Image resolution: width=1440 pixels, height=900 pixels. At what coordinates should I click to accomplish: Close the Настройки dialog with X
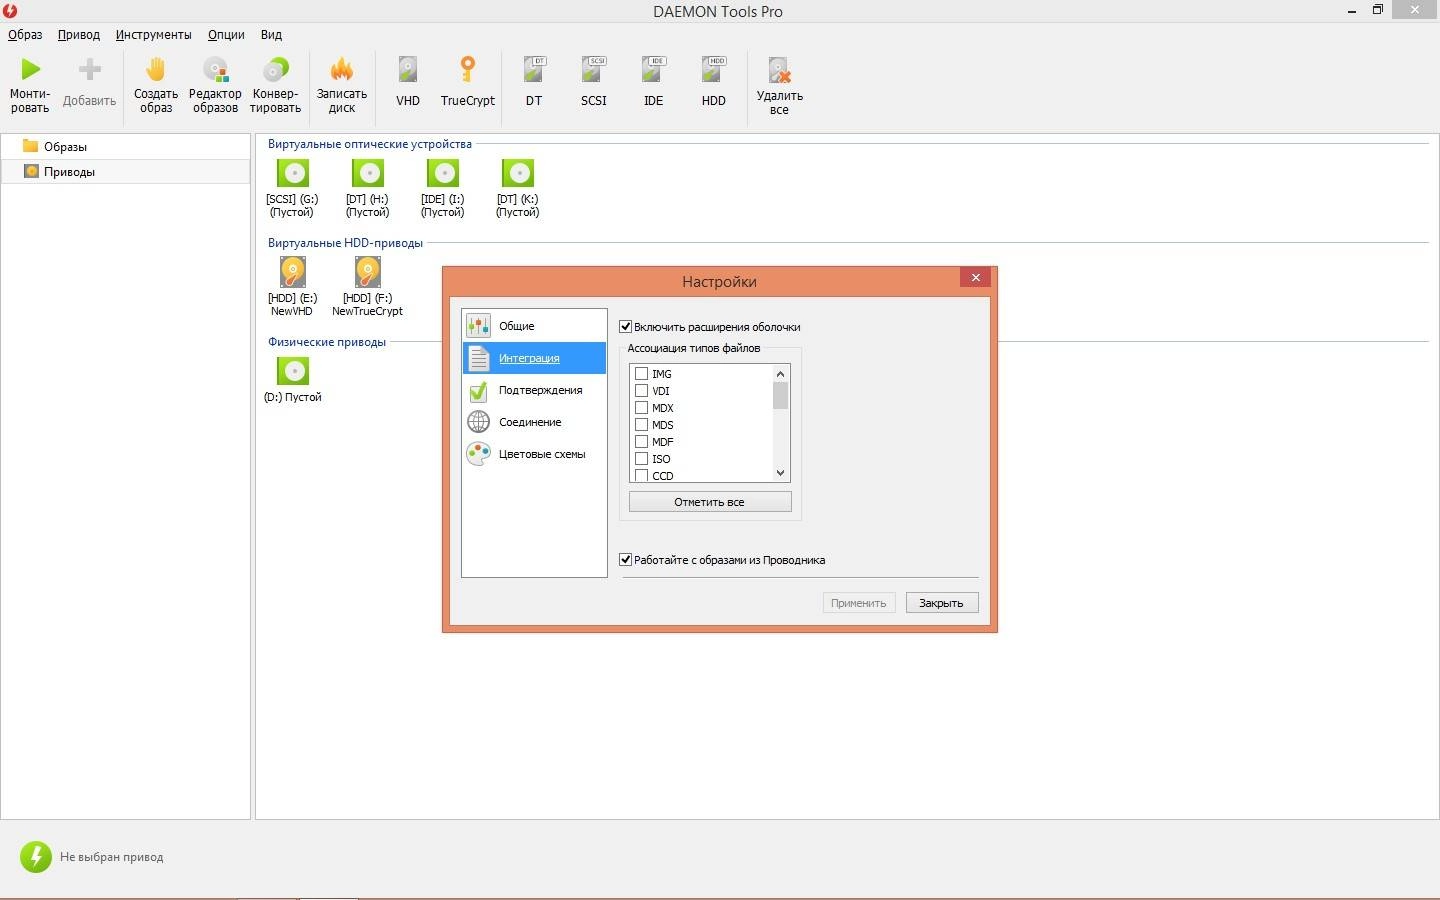coord(975,277)
